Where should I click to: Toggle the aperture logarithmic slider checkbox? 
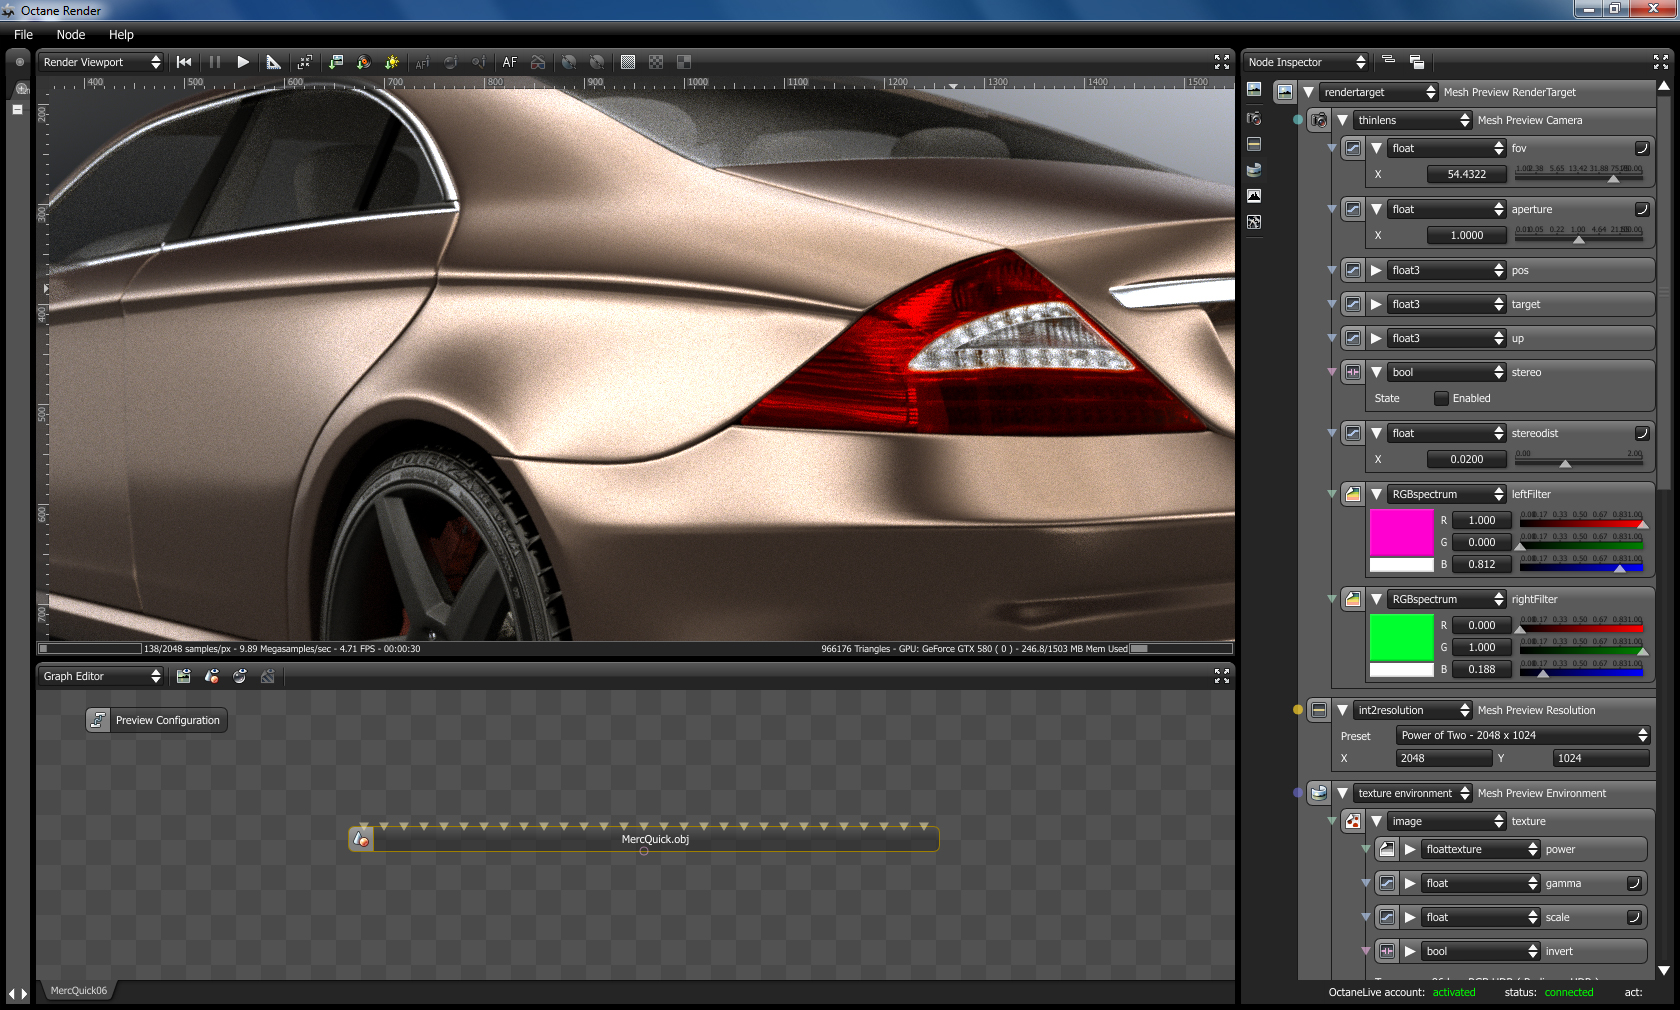[x=1641, y=209]
